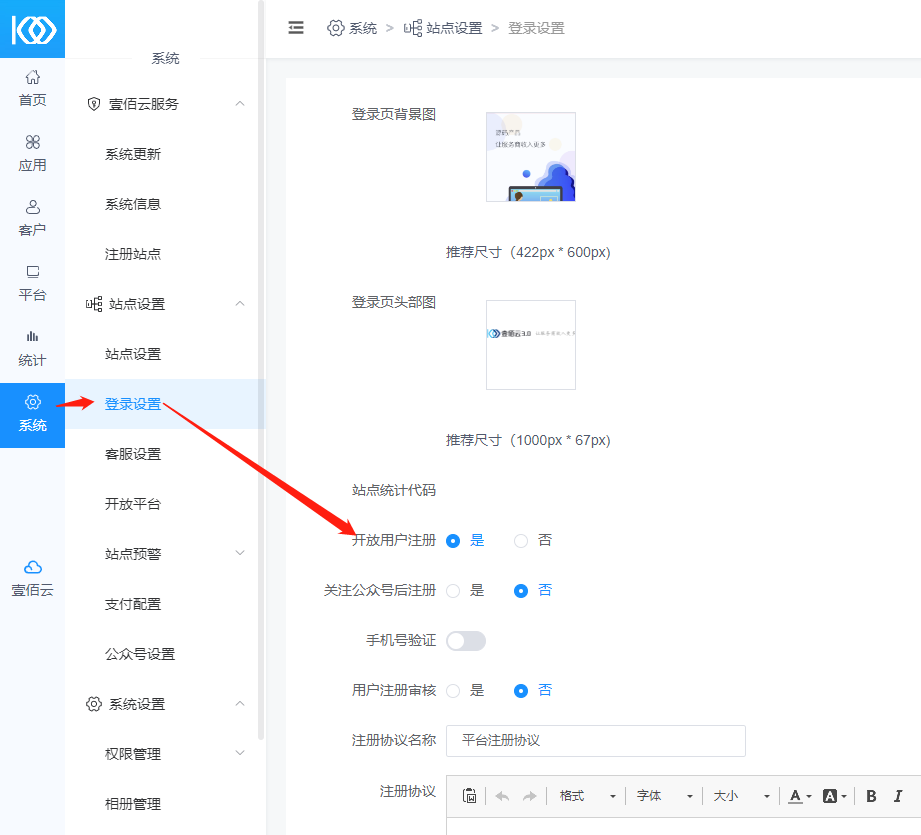This screenshot has width=921, height=835.
Task: Click the redo arrow in the editor toolbar
Action: point(530,796)
